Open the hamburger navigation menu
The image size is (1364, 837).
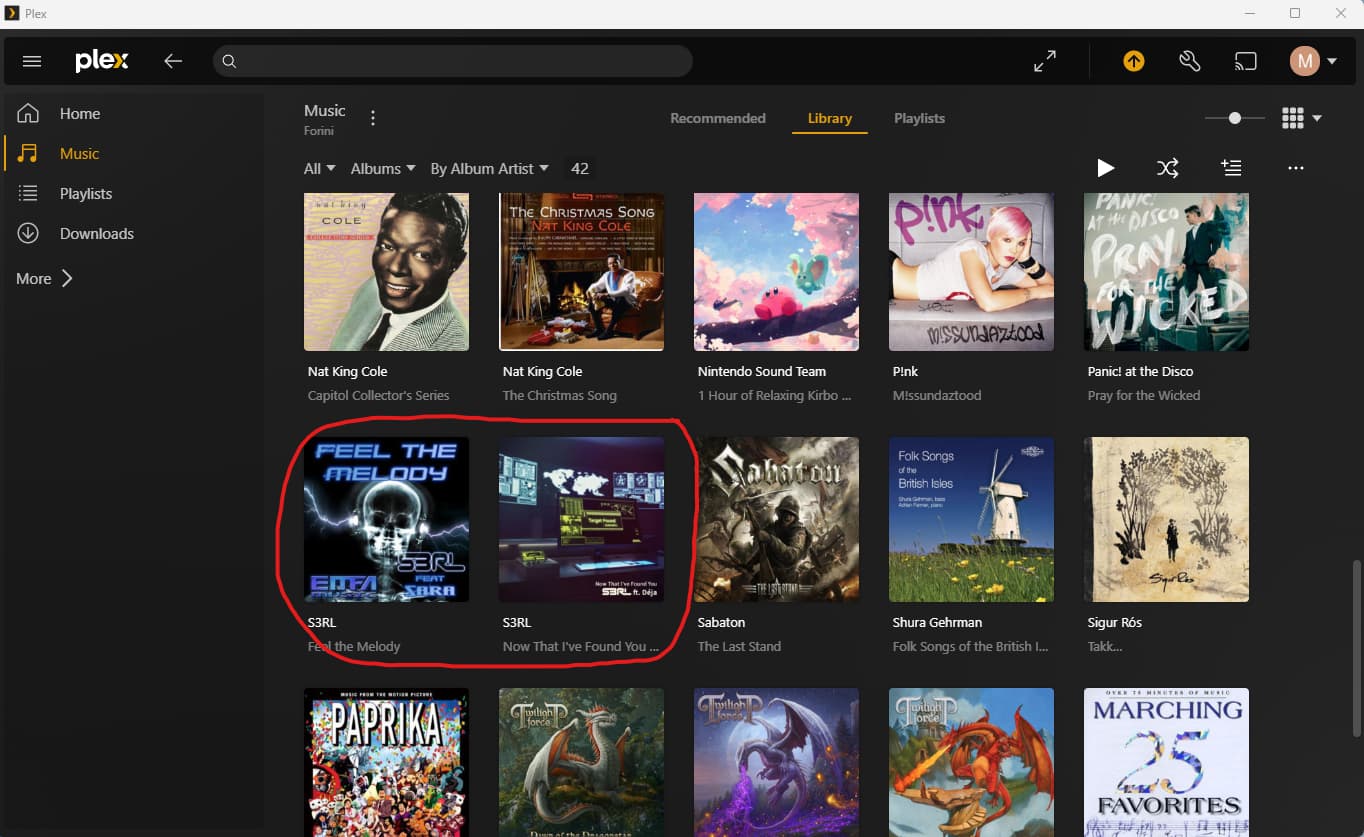coord(32,61)
